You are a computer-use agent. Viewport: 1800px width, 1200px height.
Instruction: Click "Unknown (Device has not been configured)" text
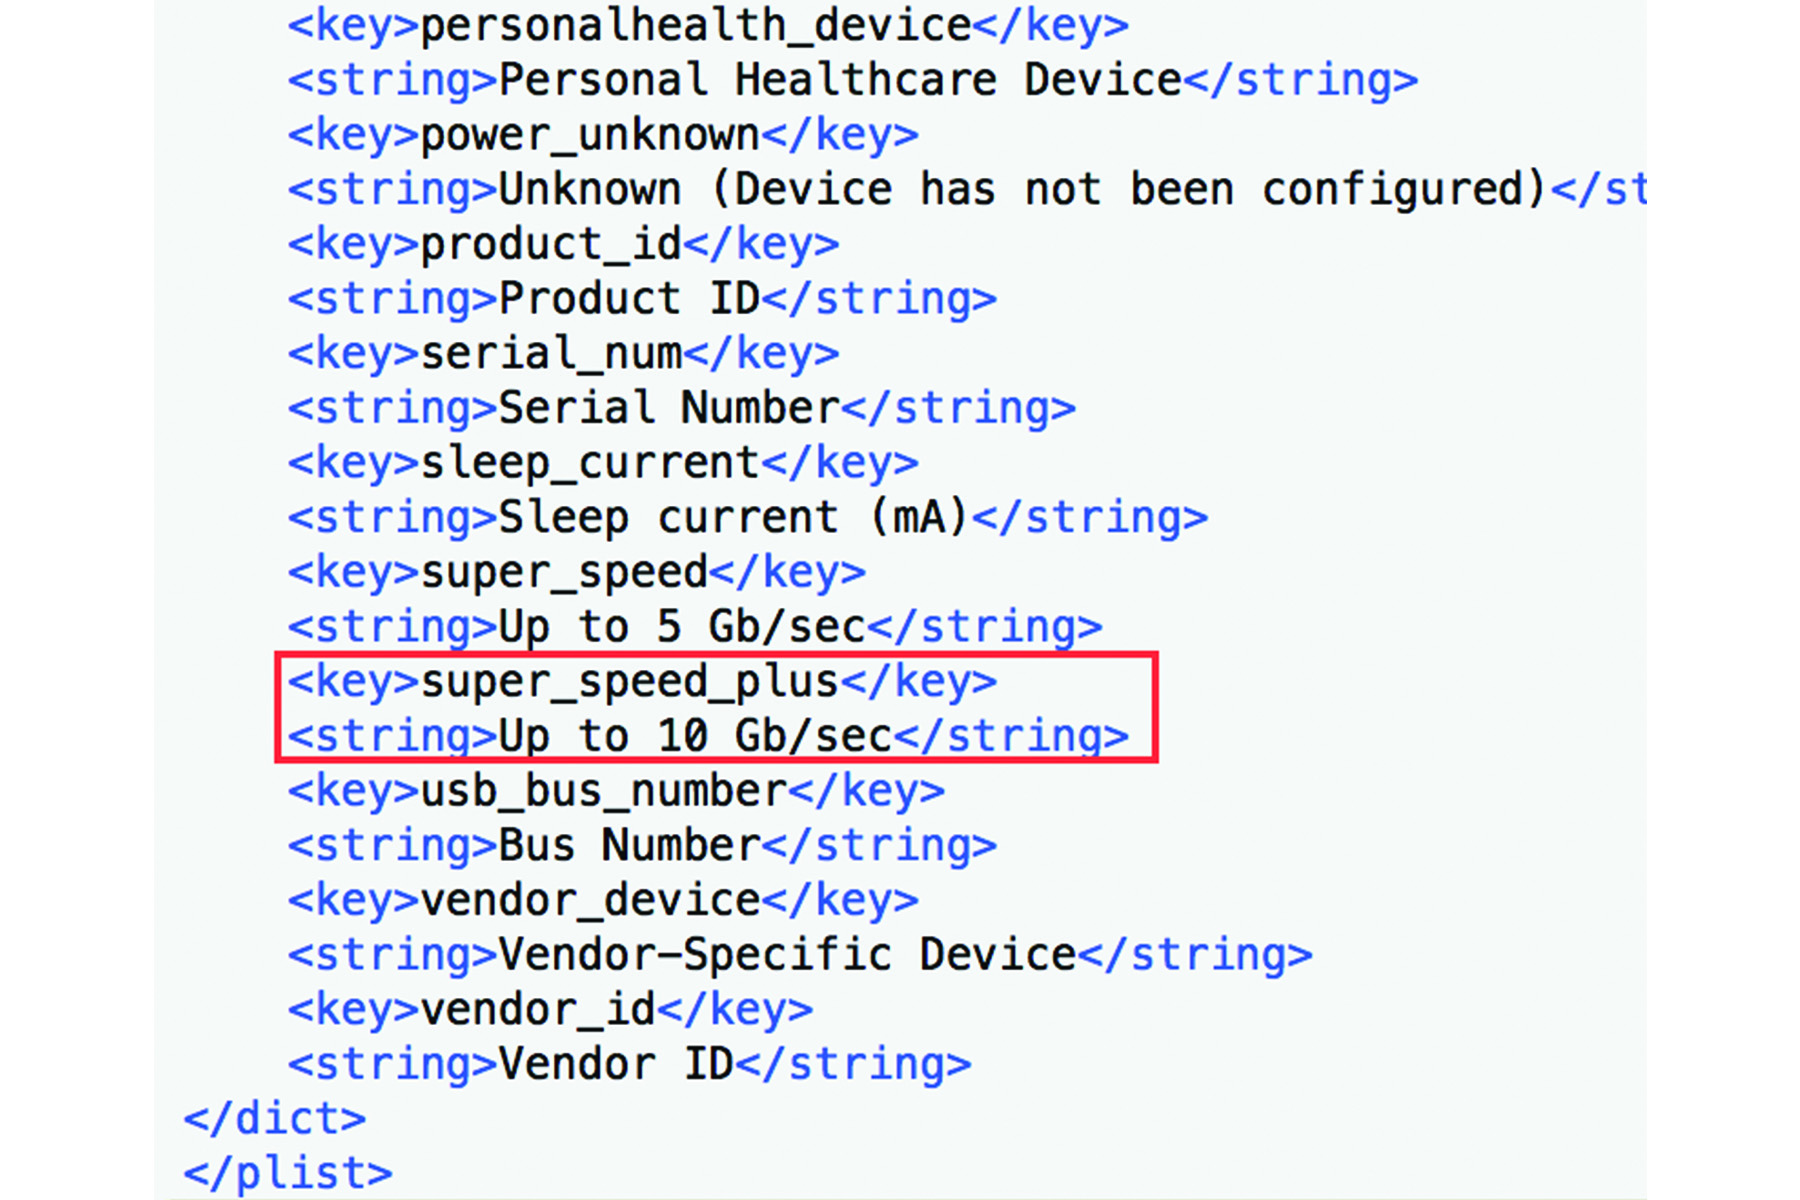tap(1022, 190)
